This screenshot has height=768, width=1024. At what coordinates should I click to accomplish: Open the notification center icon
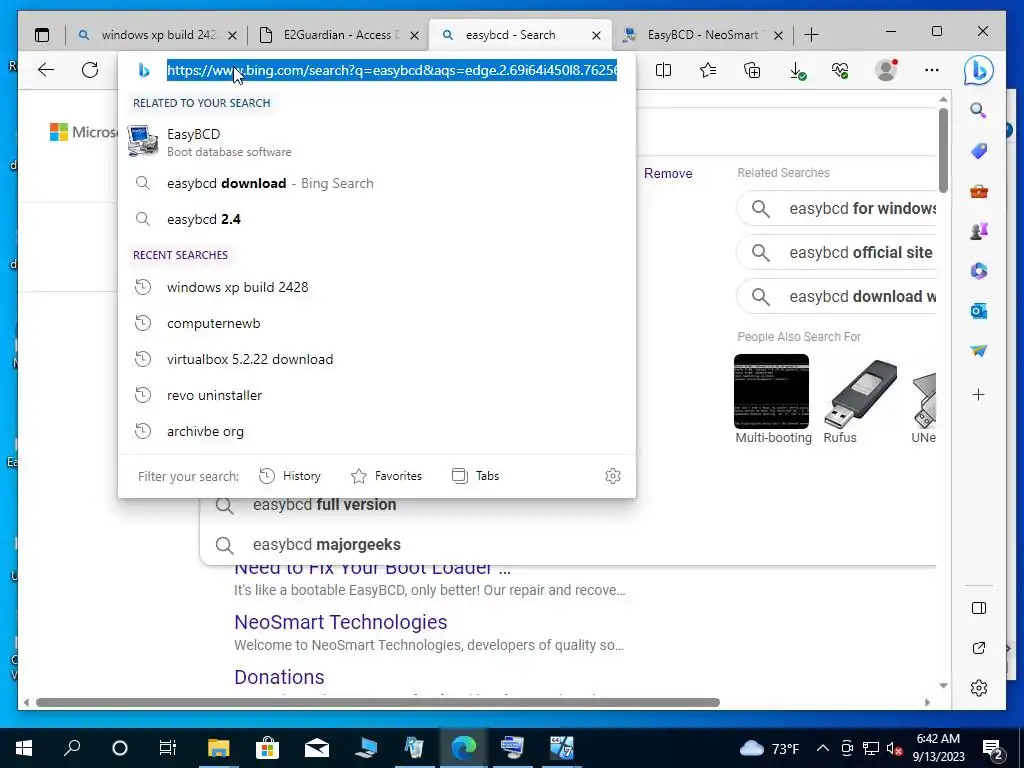[993, 748]
